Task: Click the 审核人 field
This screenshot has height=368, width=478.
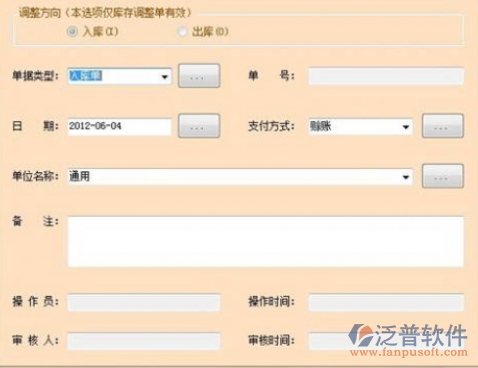Action: (144, 341)
